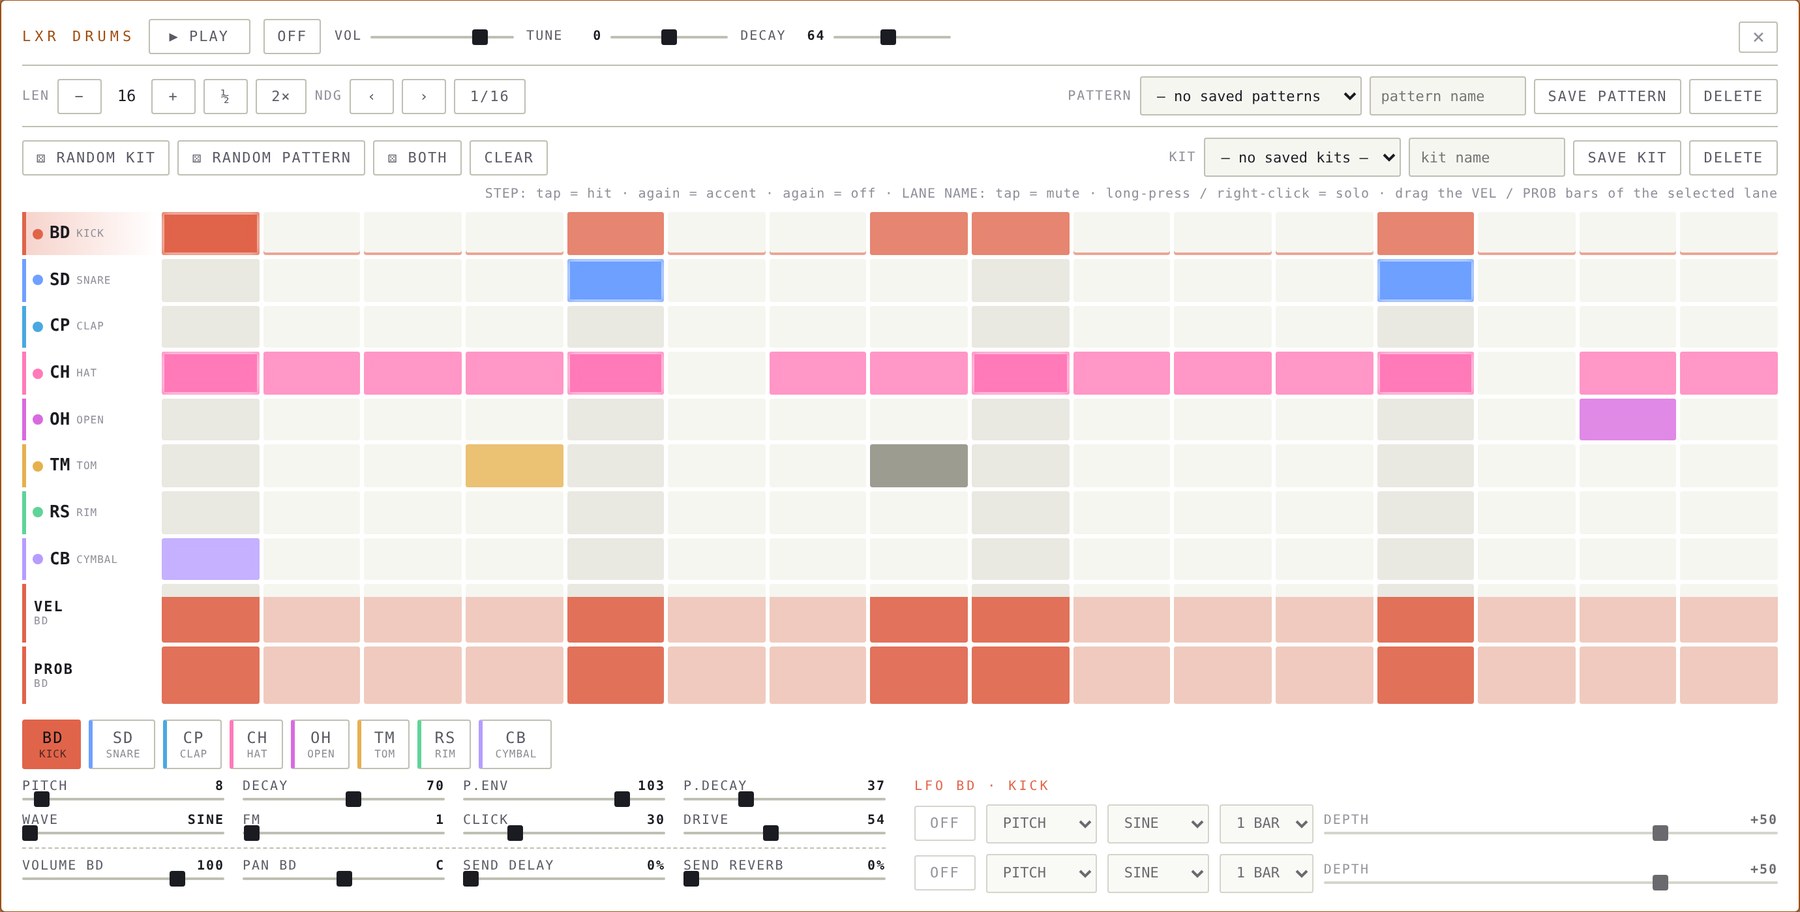Viewport: 1800px width, 912px height.
Task: Toggle the first step of RS RIM lane
Action: point(210,512)
